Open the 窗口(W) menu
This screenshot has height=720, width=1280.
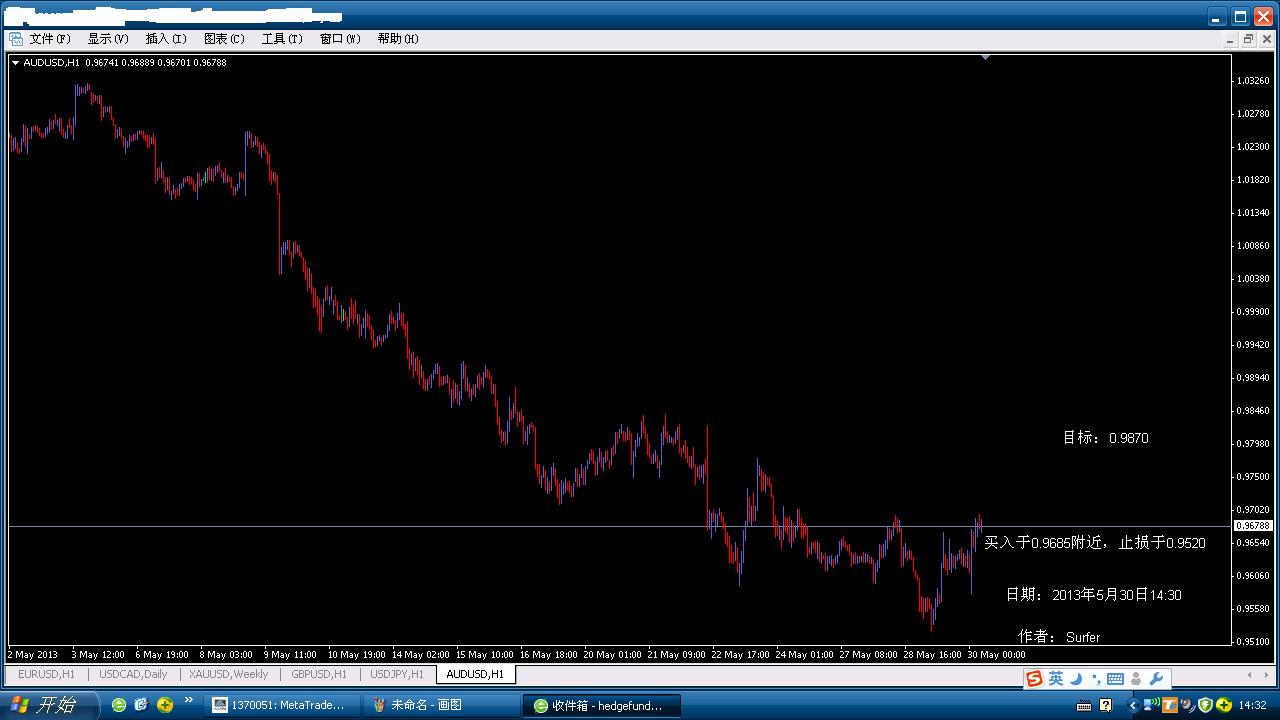[x=340, y=39]
